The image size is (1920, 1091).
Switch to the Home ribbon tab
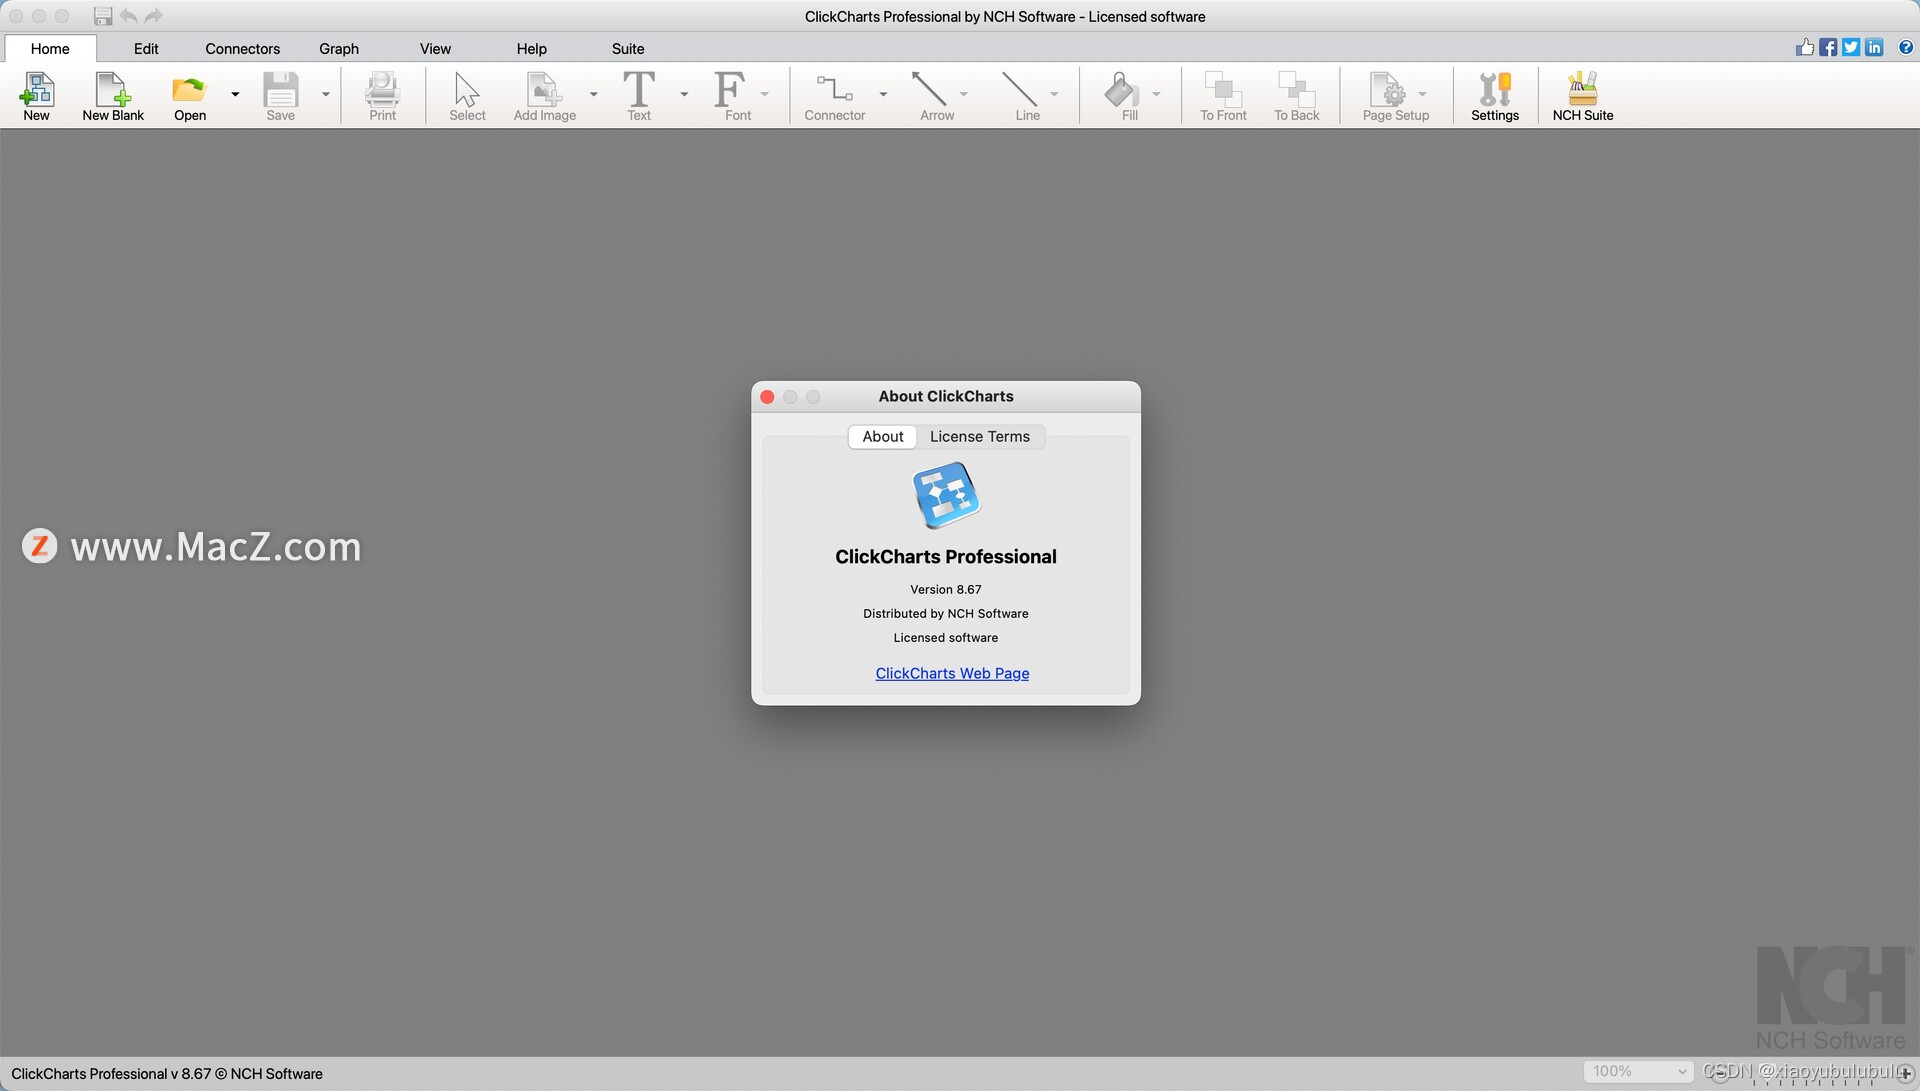tap(50, 48)
